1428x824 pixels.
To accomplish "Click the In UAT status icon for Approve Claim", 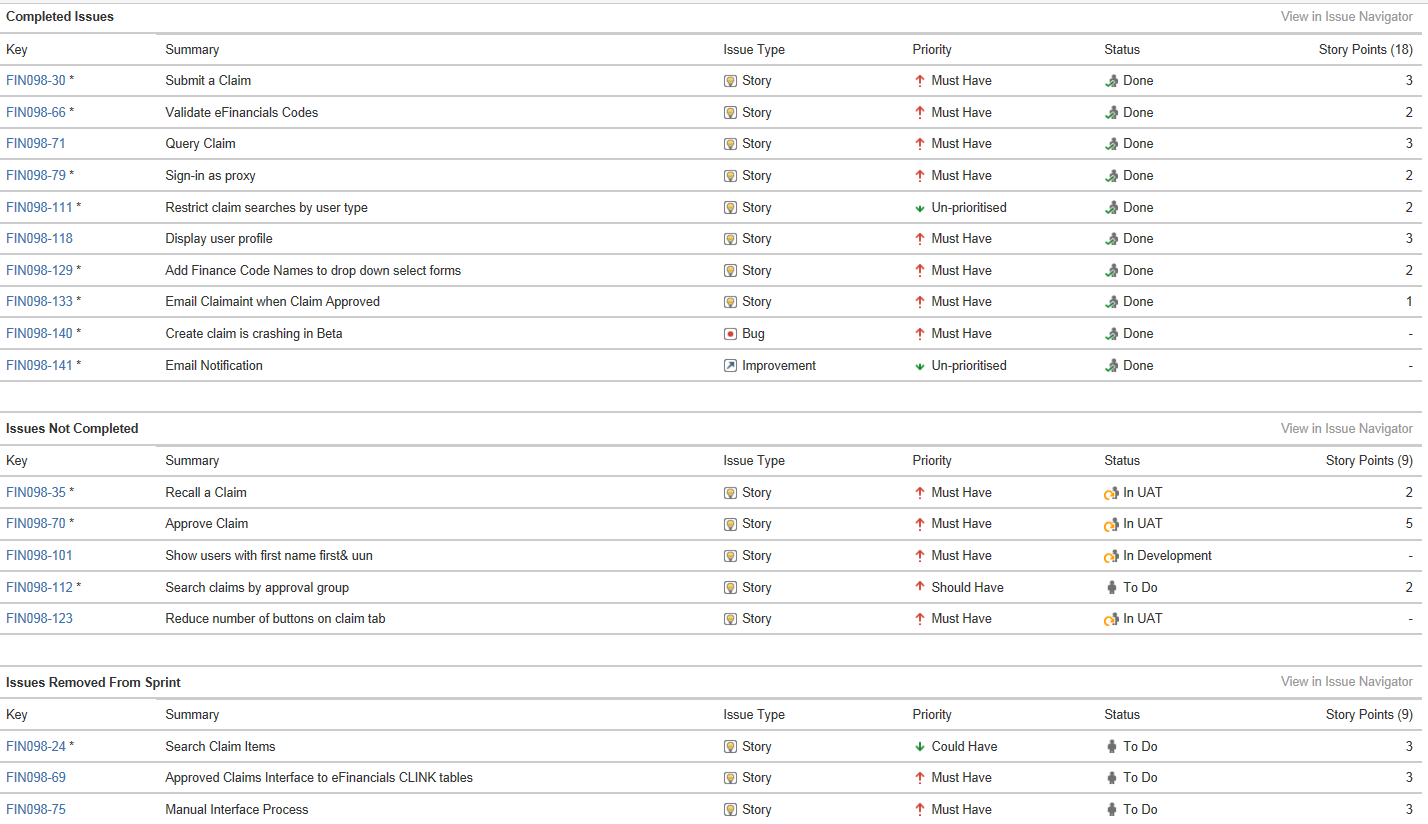I will click(1111, 524).
